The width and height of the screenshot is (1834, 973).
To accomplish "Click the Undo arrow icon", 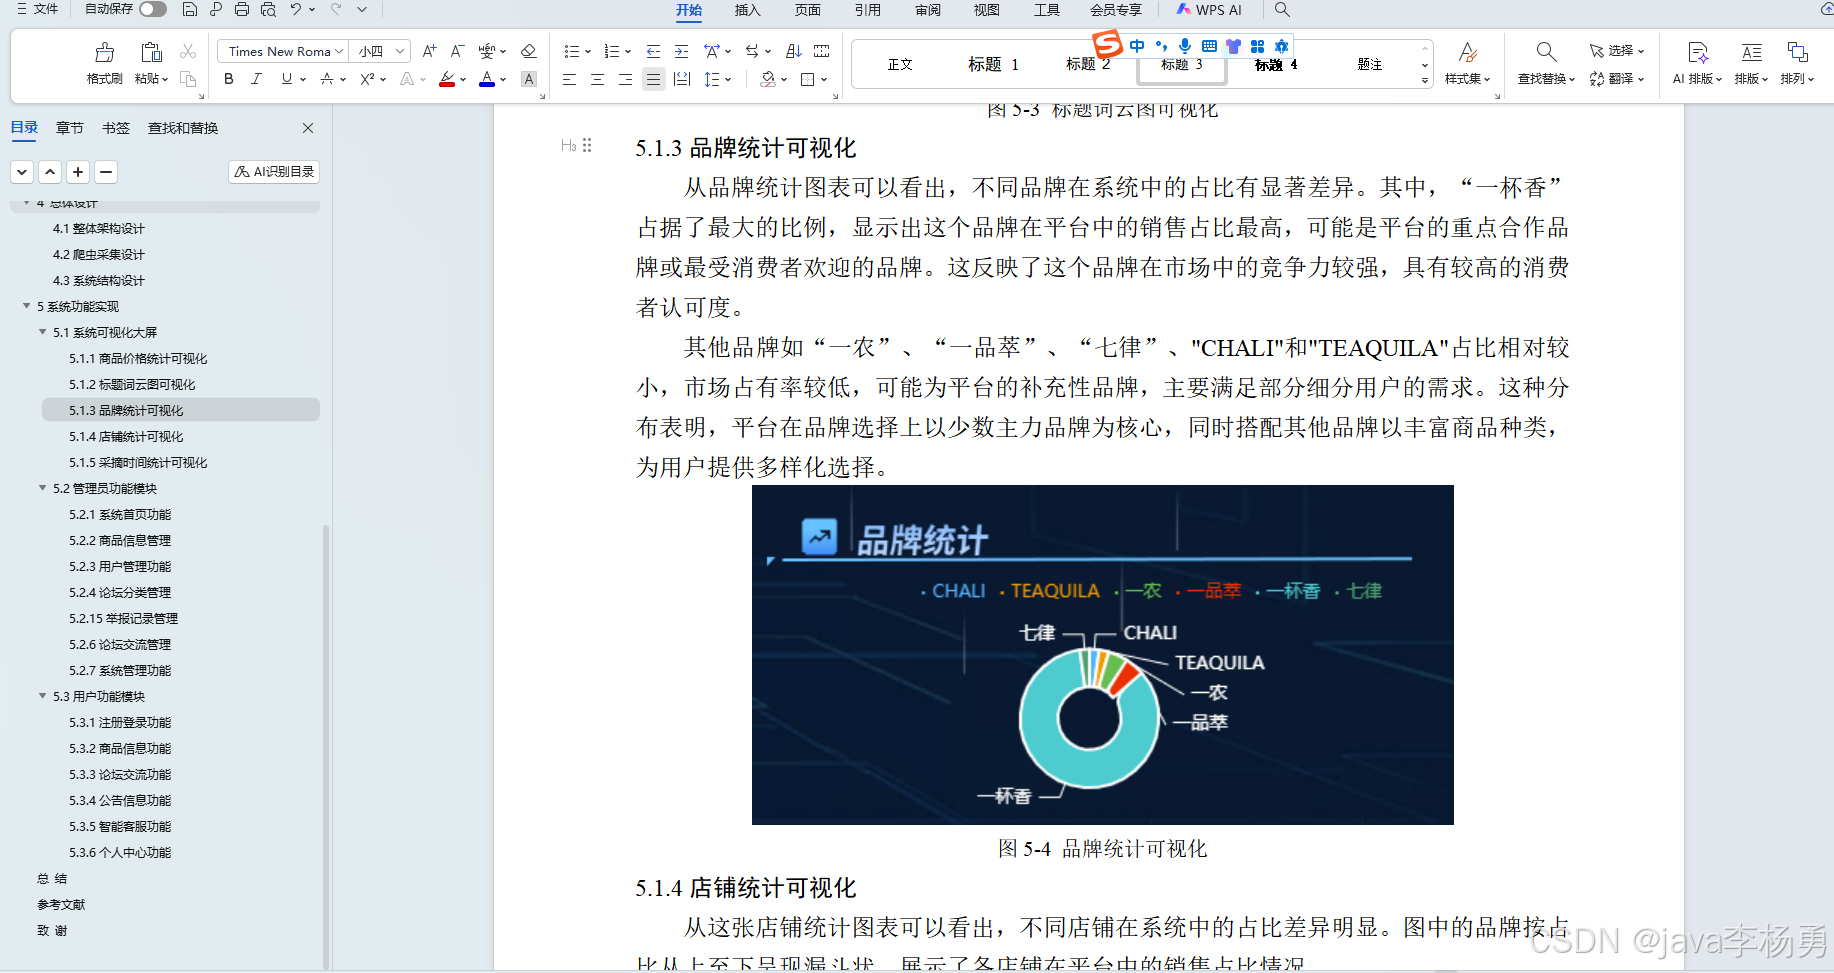I will pyautogui.click(x=296, y=9).
